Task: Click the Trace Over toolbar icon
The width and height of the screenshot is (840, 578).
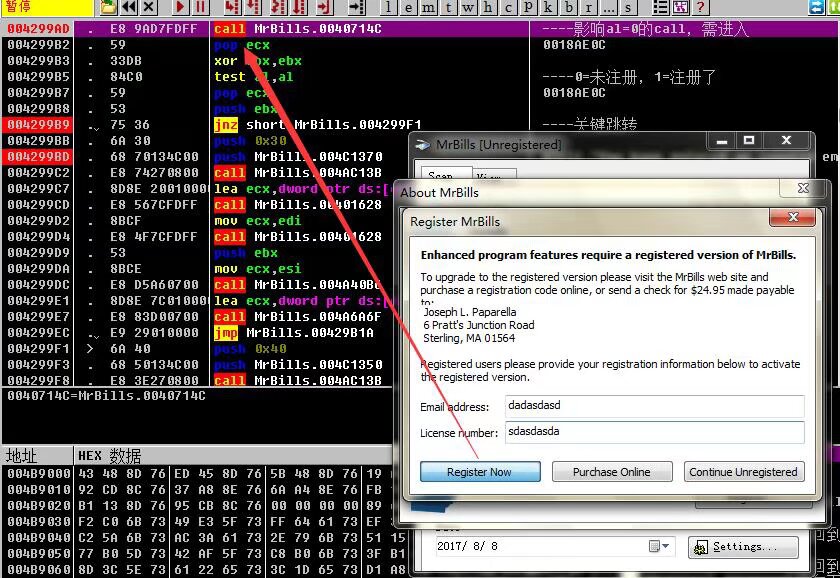Action: pos(298,7)
